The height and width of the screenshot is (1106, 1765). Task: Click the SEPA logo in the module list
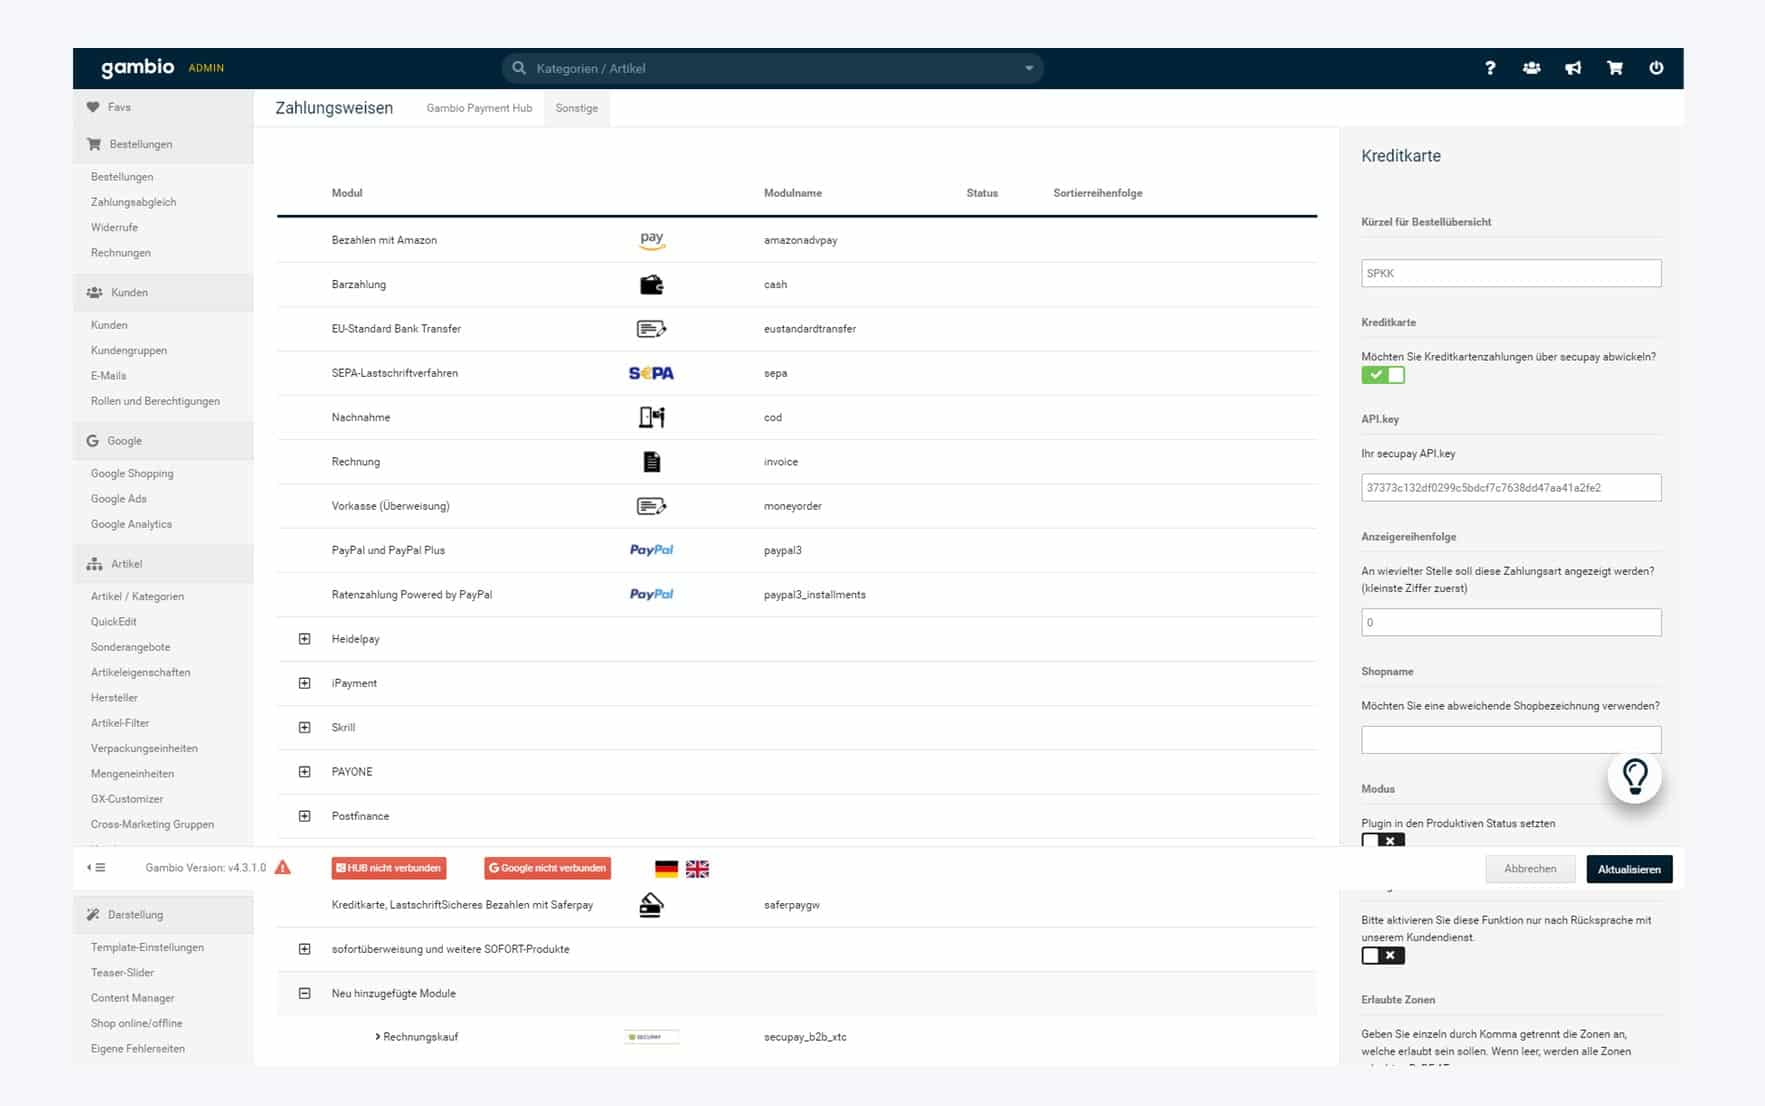coord(650,372)
